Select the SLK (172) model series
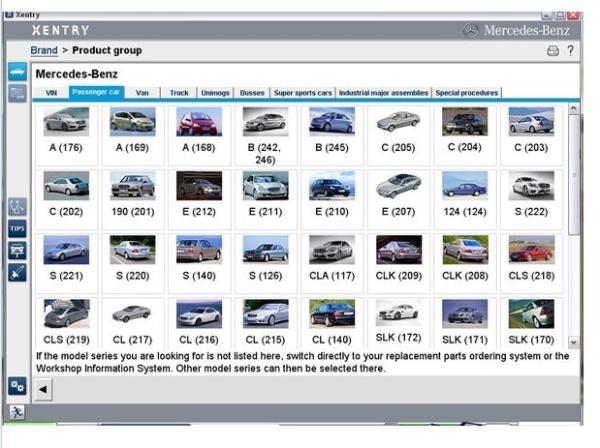Screen dimensions: 600x448 [x=398, y=323]
